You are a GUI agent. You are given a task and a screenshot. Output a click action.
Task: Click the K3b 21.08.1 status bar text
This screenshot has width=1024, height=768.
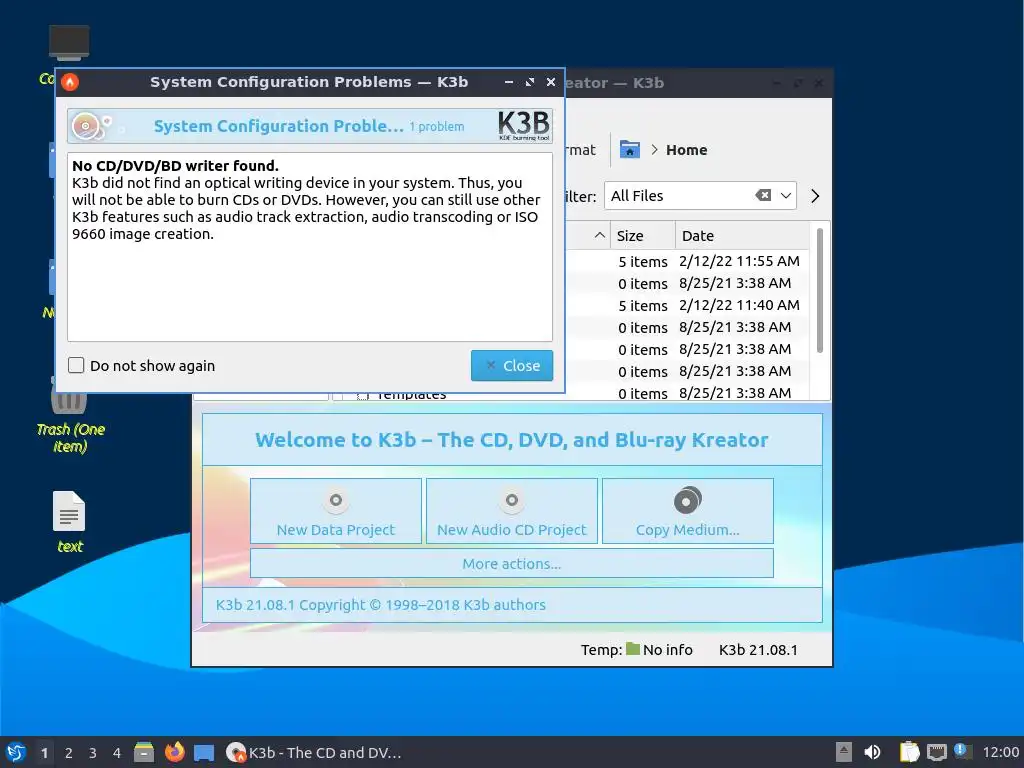tap(758, 650)
